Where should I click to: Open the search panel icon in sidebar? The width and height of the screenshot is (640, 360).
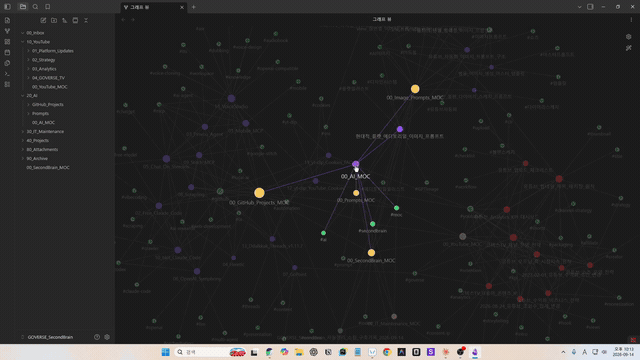point(36,7)
